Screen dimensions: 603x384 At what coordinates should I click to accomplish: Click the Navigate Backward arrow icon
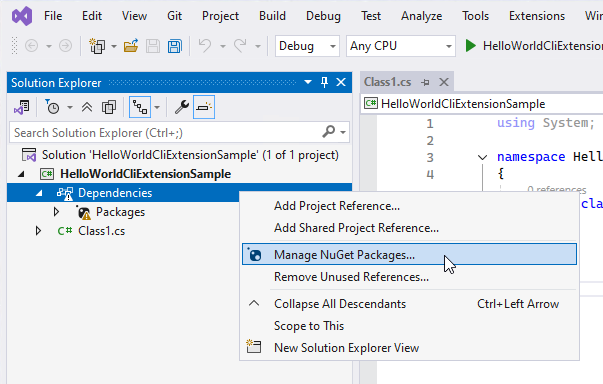click(x=32, y=46)
